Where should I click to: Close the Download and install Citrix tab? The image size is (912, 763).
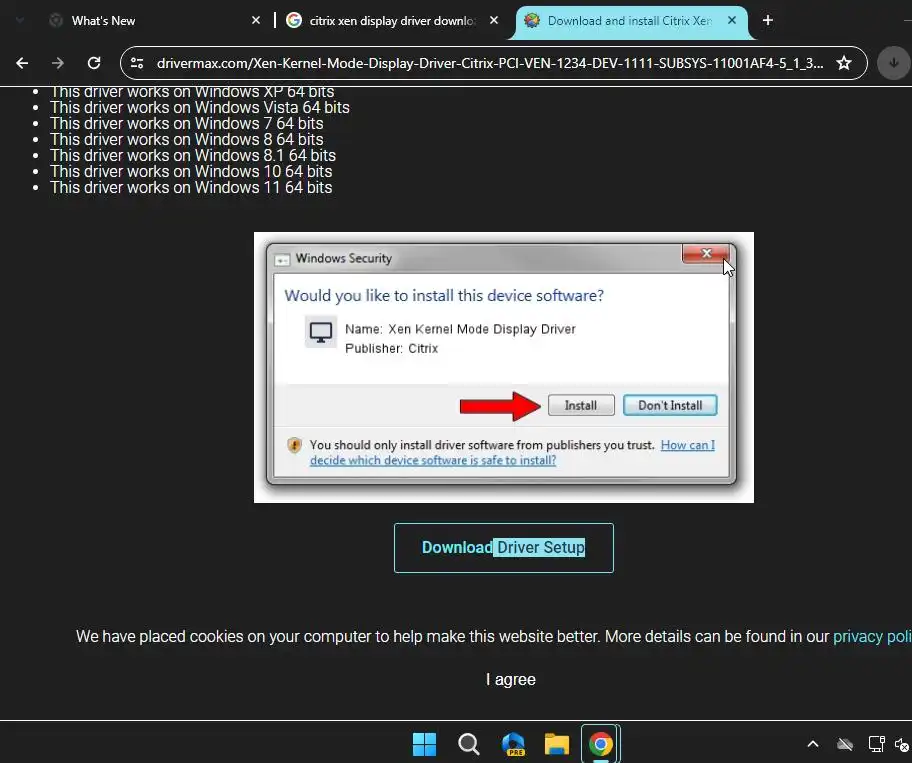click(x=732, y=20)
